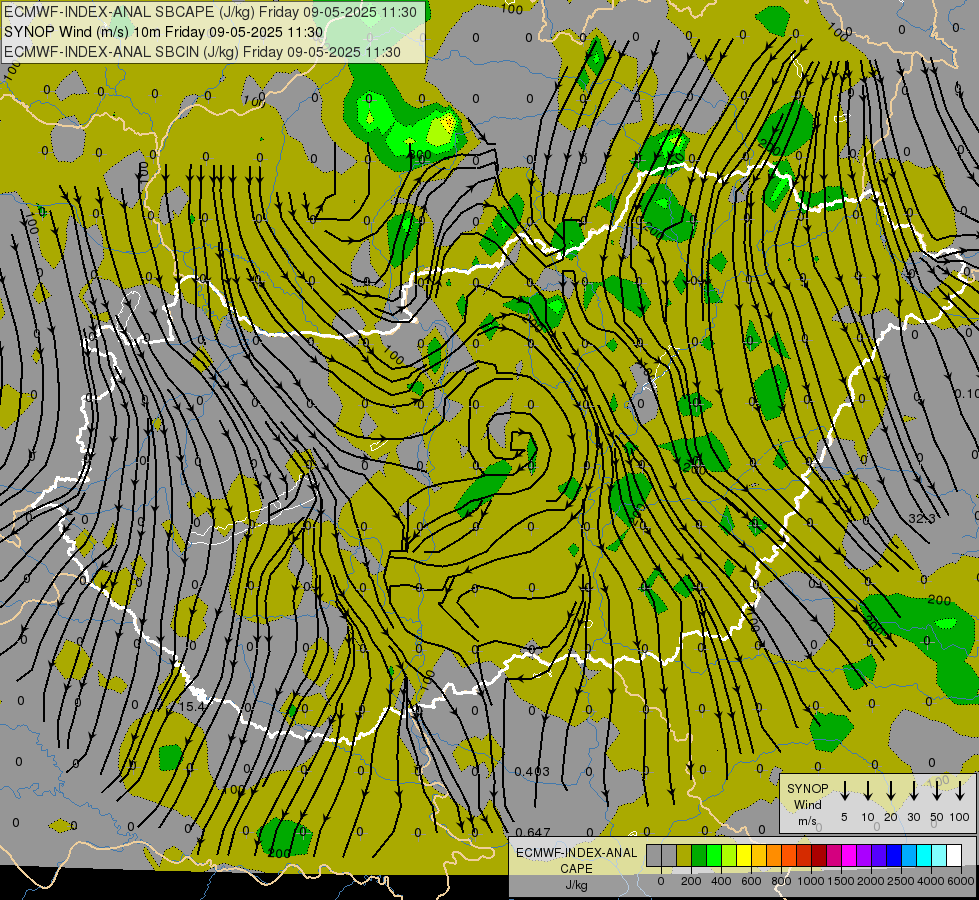This screenshot has height=900, width=979.
Task: Click the 30 m/s wind arrow in legend
Action: tap(913, 791)
